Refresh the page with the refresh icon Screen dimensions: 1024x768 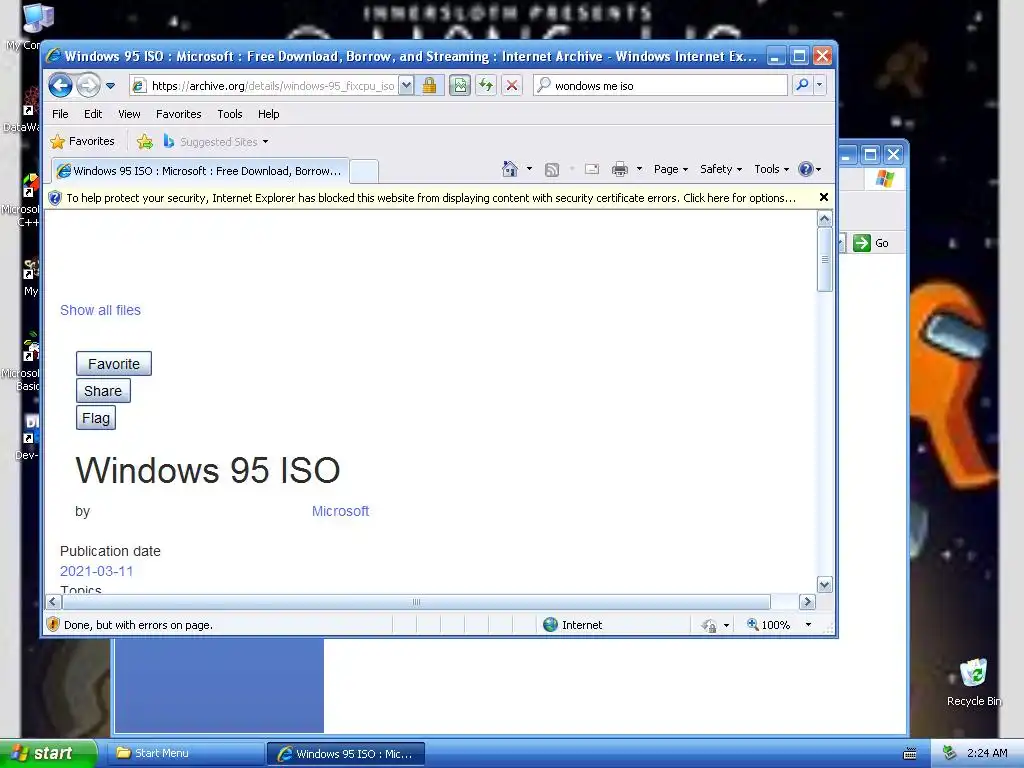485,86
